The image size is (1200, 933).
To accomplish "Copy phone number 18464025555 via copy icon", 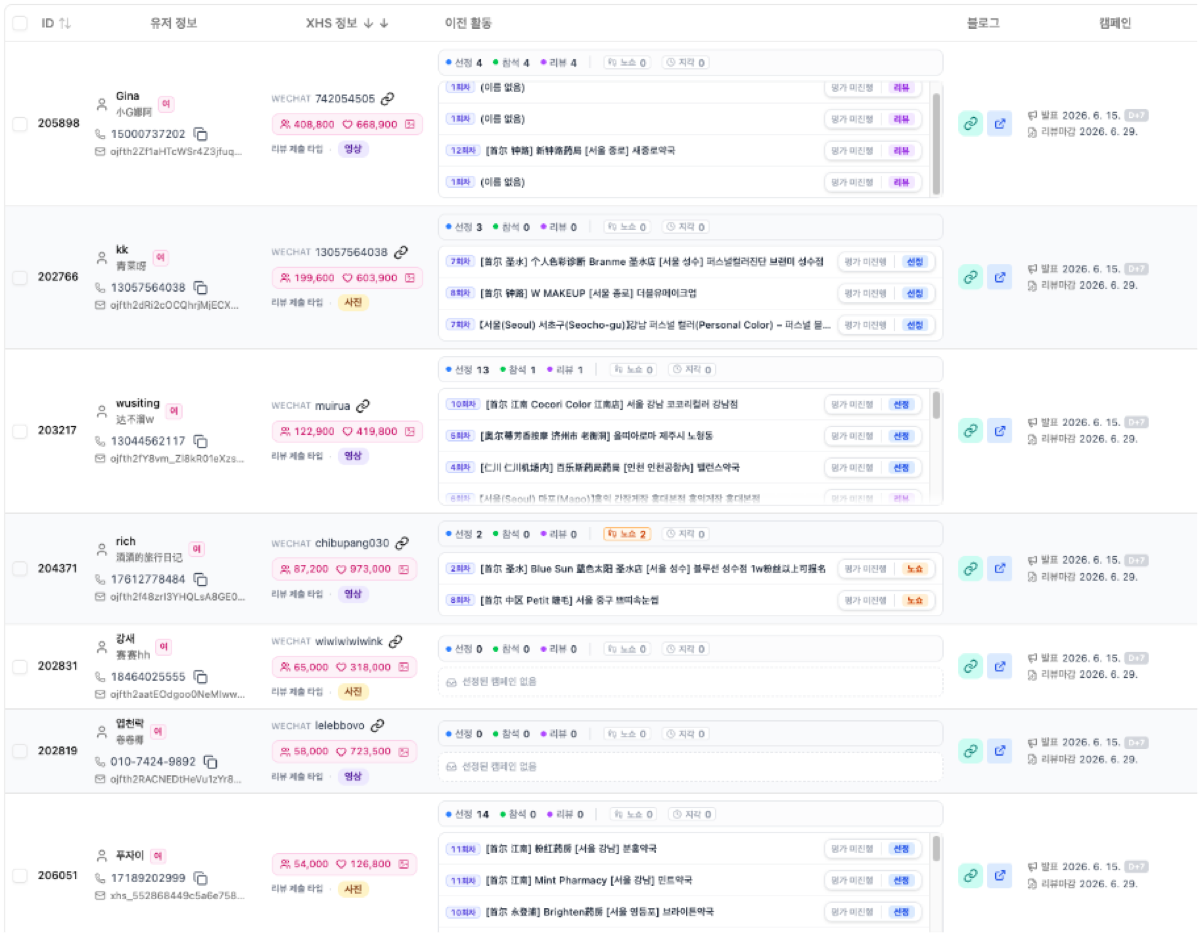I will (200, 677).
